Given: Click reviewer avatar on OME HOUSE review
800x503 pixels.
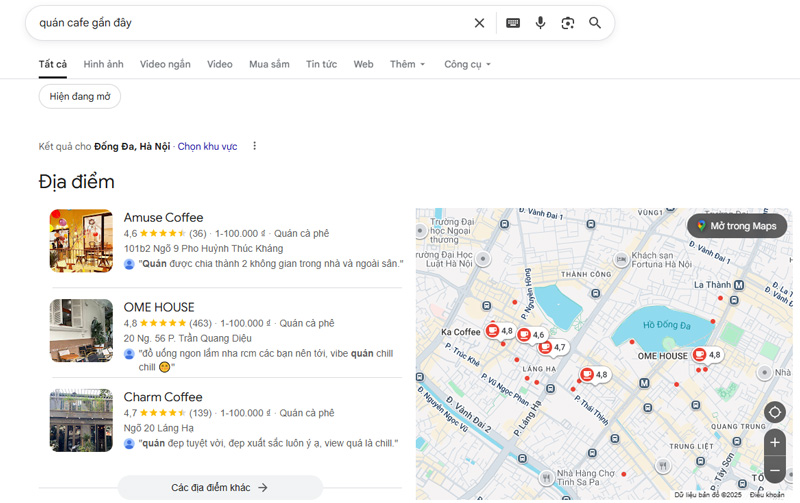Looking at the screenshot, I should (129, 354).
